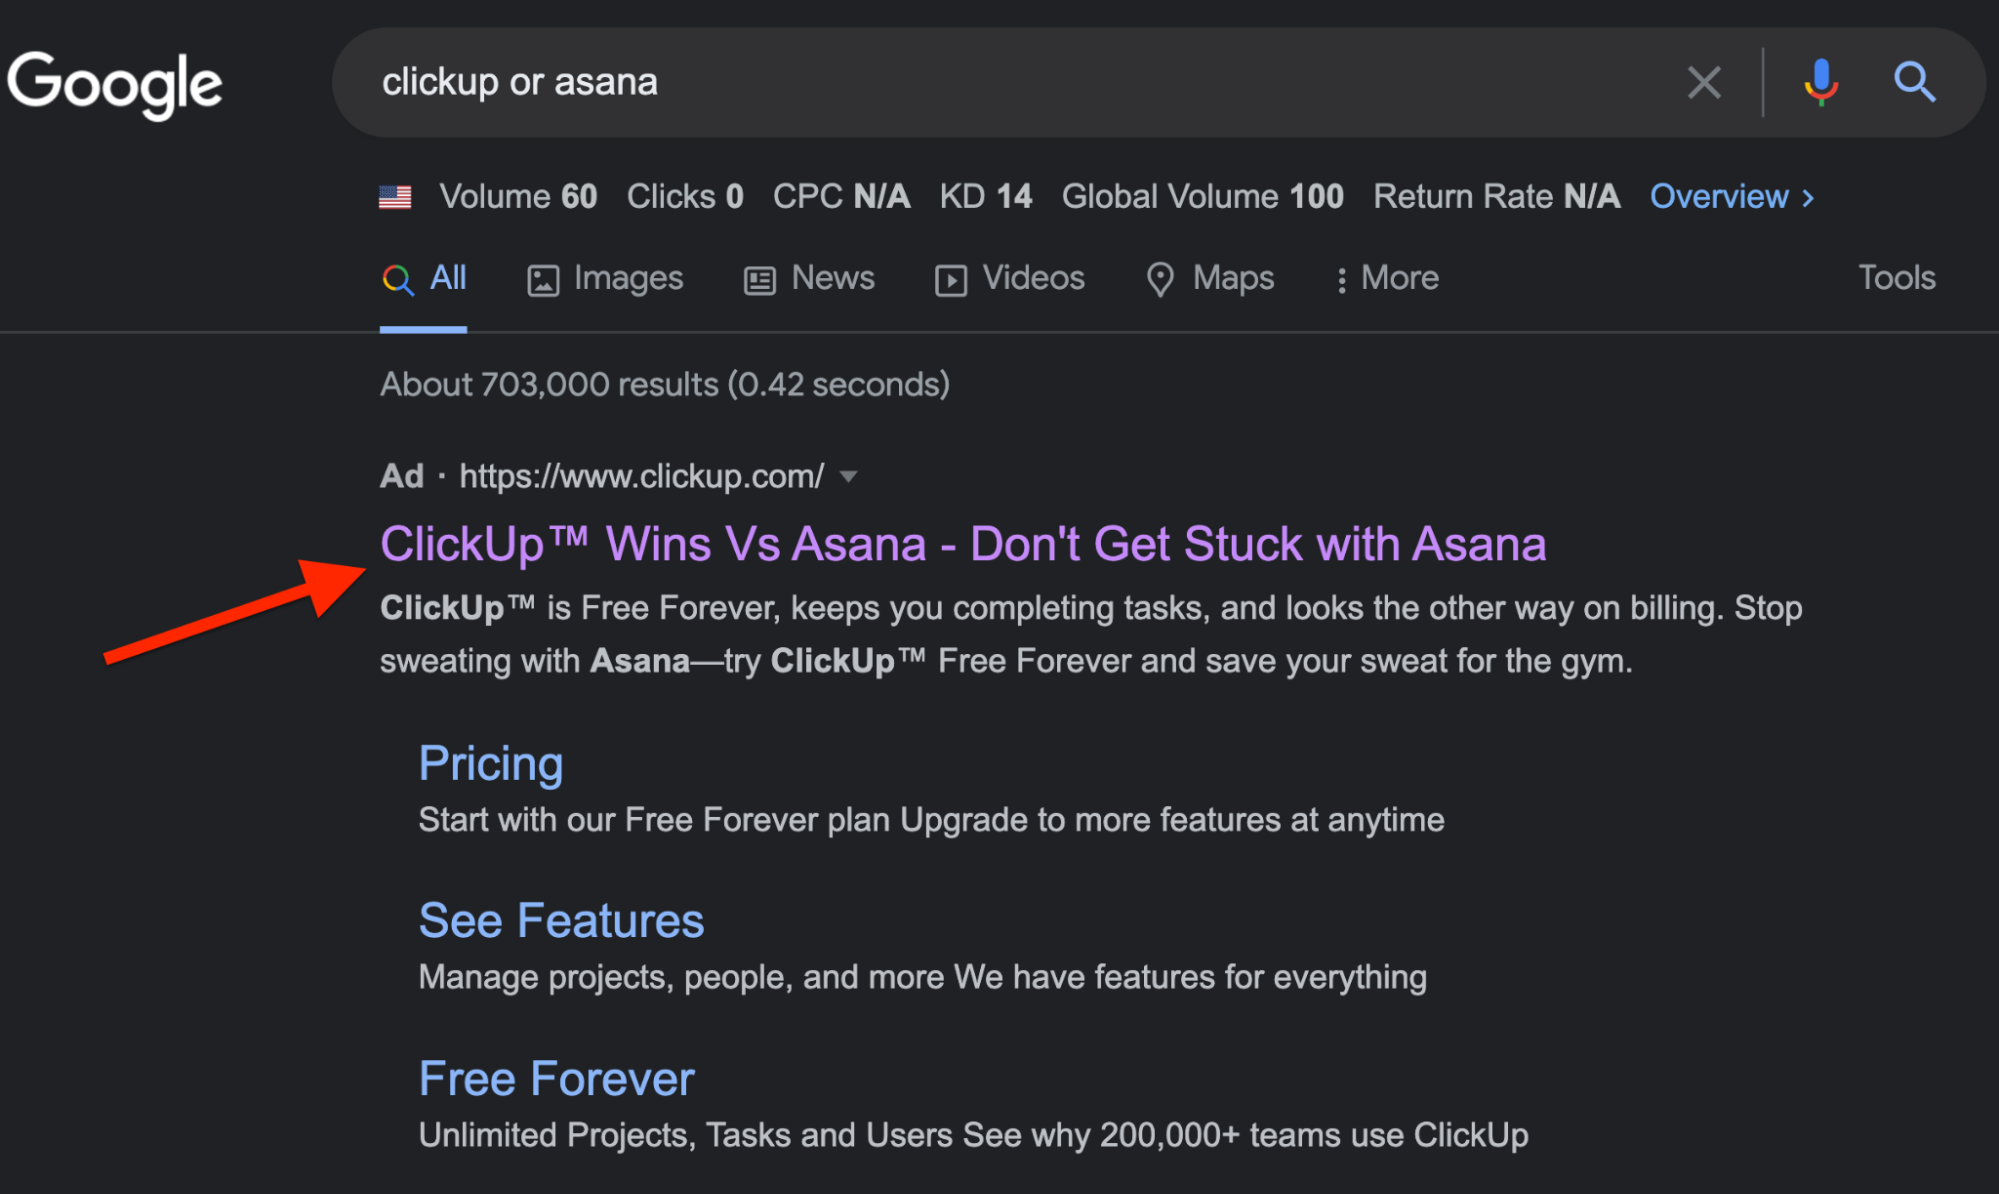This screenshot has width=1999, height=1194.
Task: Click the Overview chevron arrow
Action: point(1809,198)
